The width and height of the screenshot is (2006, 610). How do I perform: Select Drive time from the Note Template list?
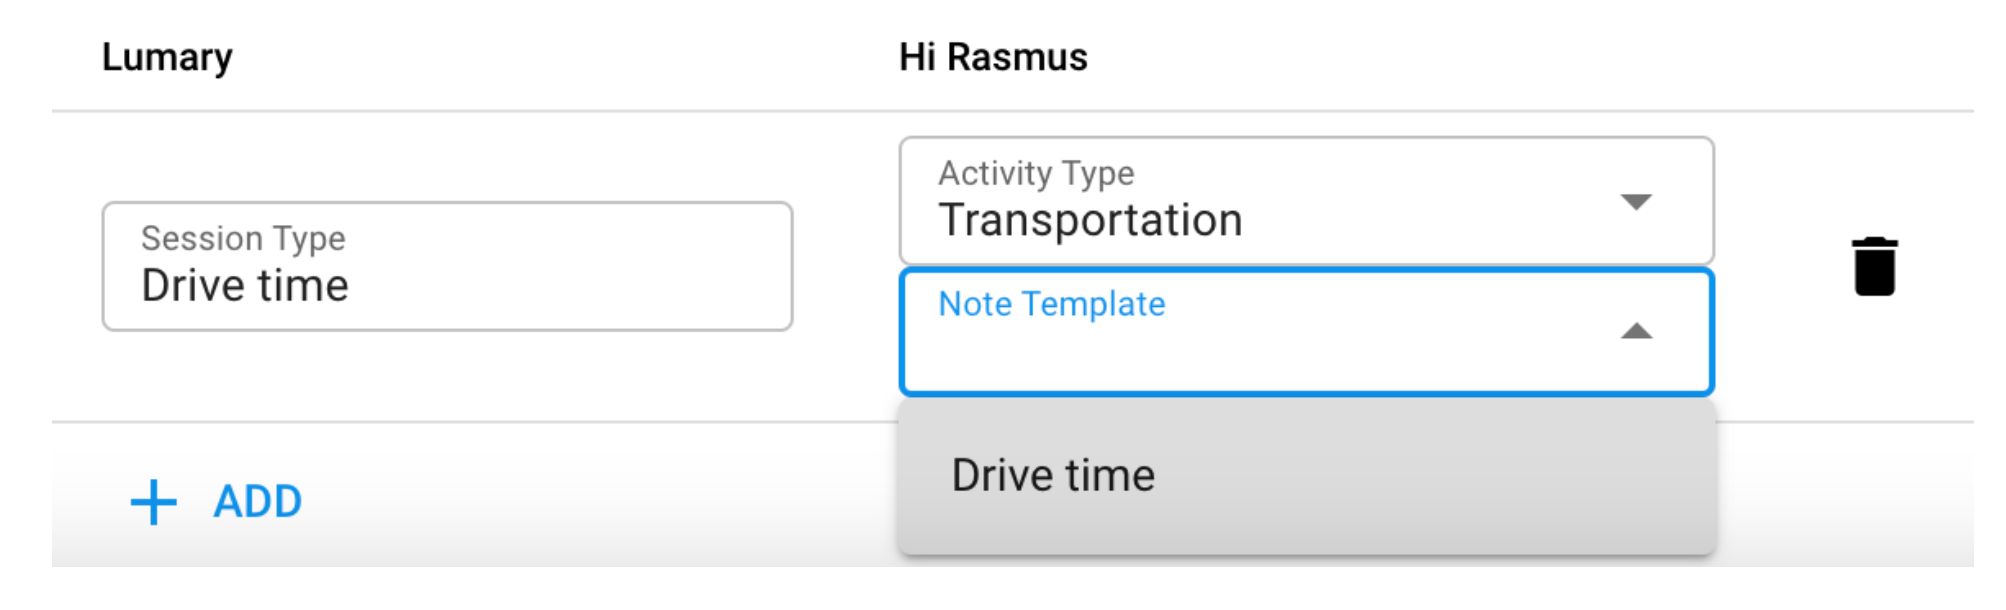(x=1052, y=474)
